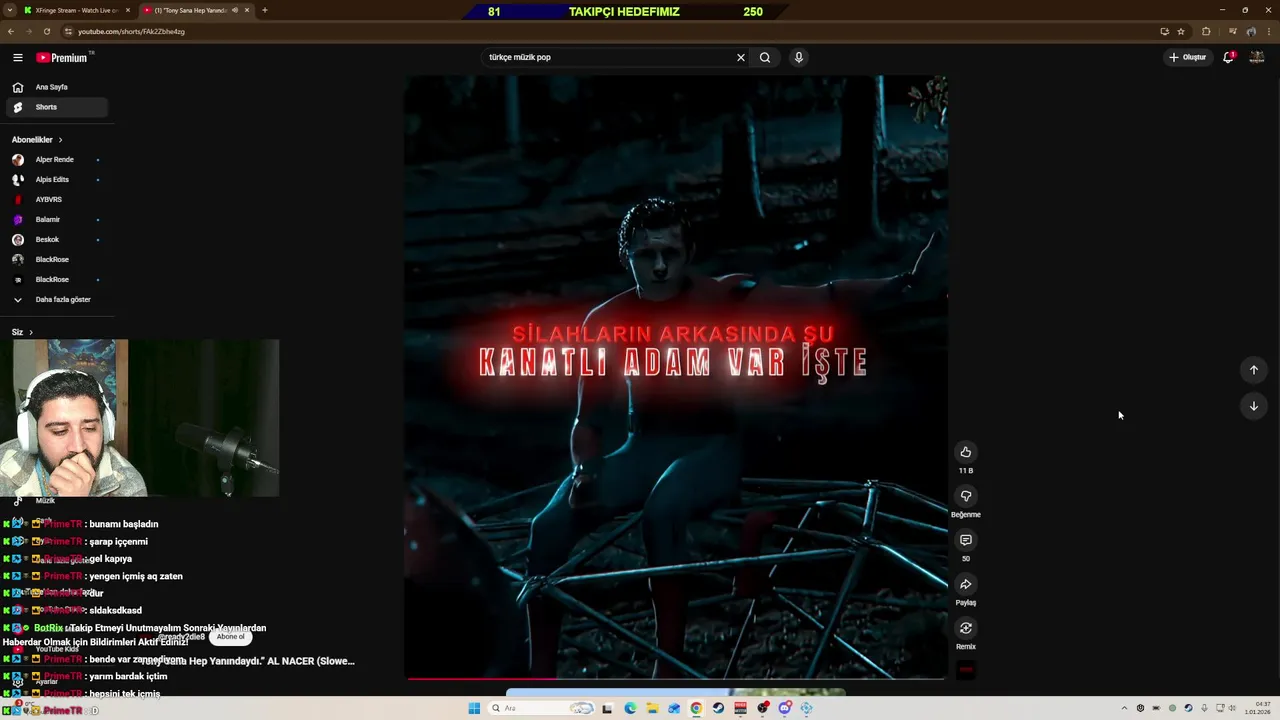
Task: Open Steam from the taskbar
Action: click(x=718, y=708)
